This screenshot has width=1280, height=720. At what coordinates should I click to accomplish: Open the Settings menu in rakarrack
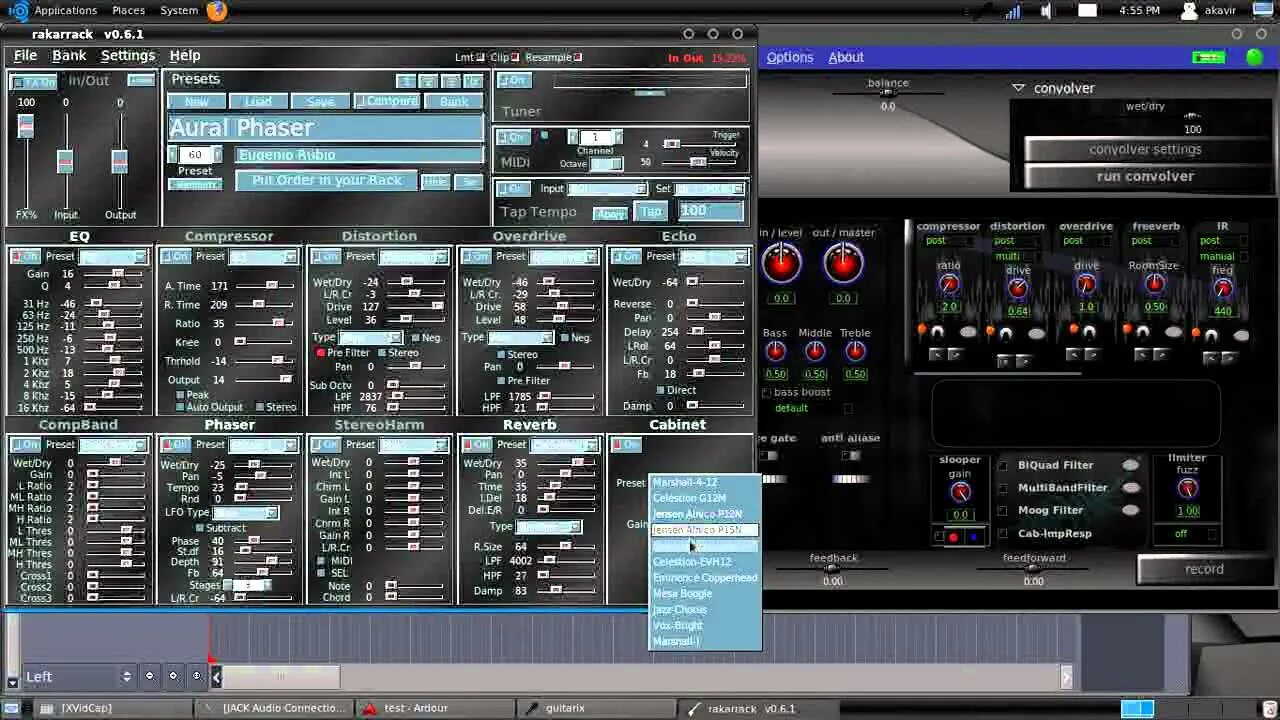click(x=128, y=56)
